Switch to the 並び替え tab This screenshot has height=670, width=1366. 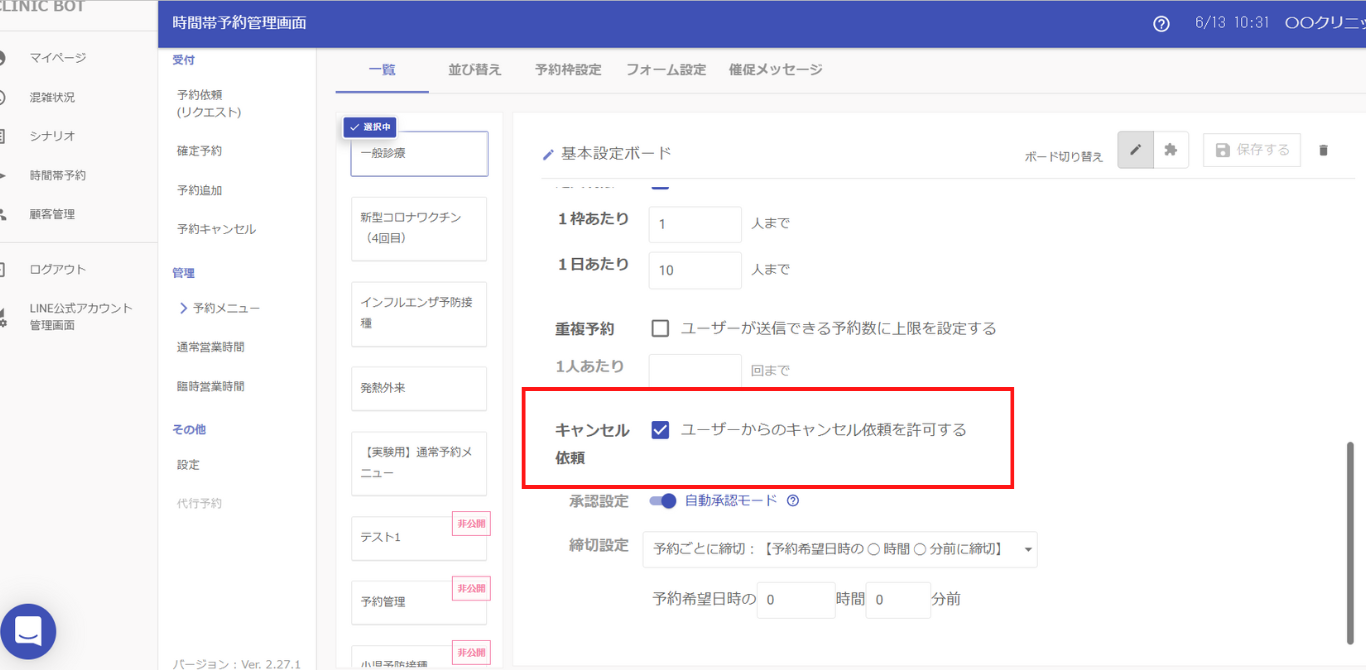(x=475, y=70)
